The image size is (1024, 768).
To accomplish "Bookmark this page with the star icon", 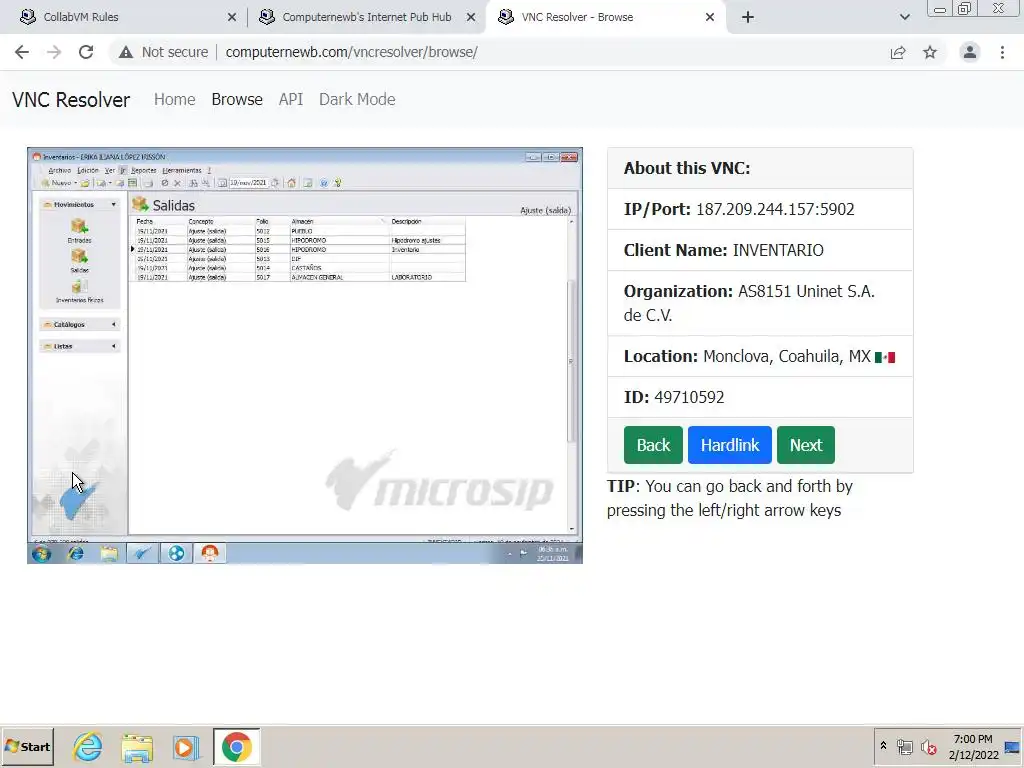I will 930,52.
